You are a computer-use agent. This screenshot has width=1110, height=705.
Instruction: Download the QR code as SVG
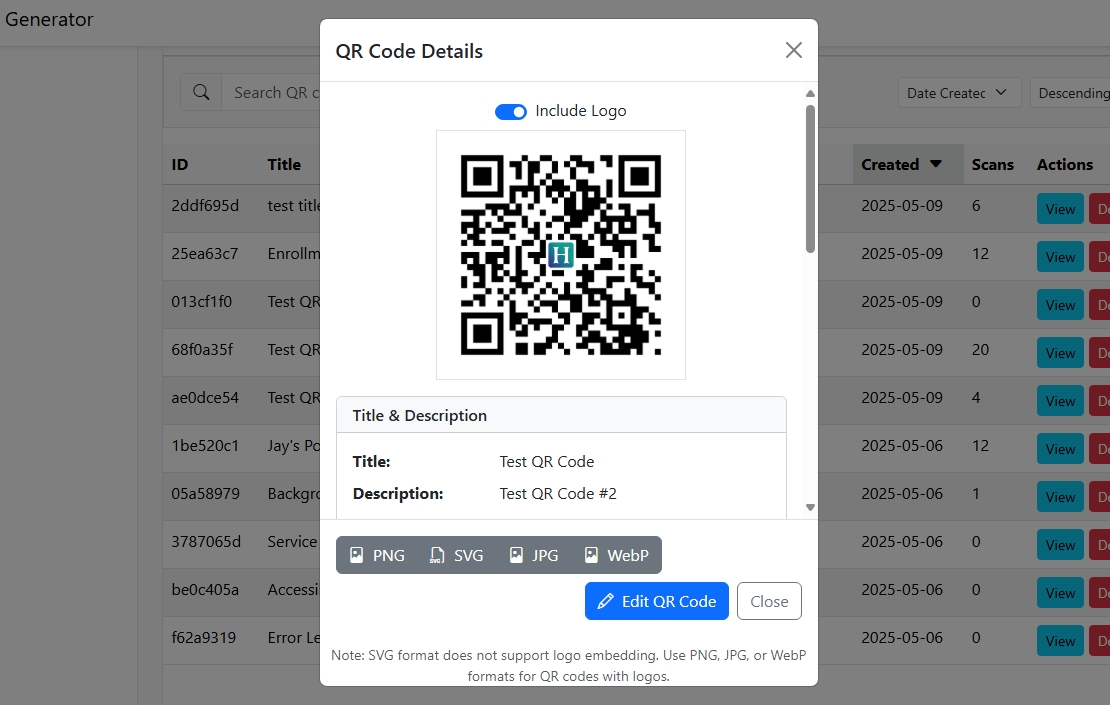click(457, 556)
